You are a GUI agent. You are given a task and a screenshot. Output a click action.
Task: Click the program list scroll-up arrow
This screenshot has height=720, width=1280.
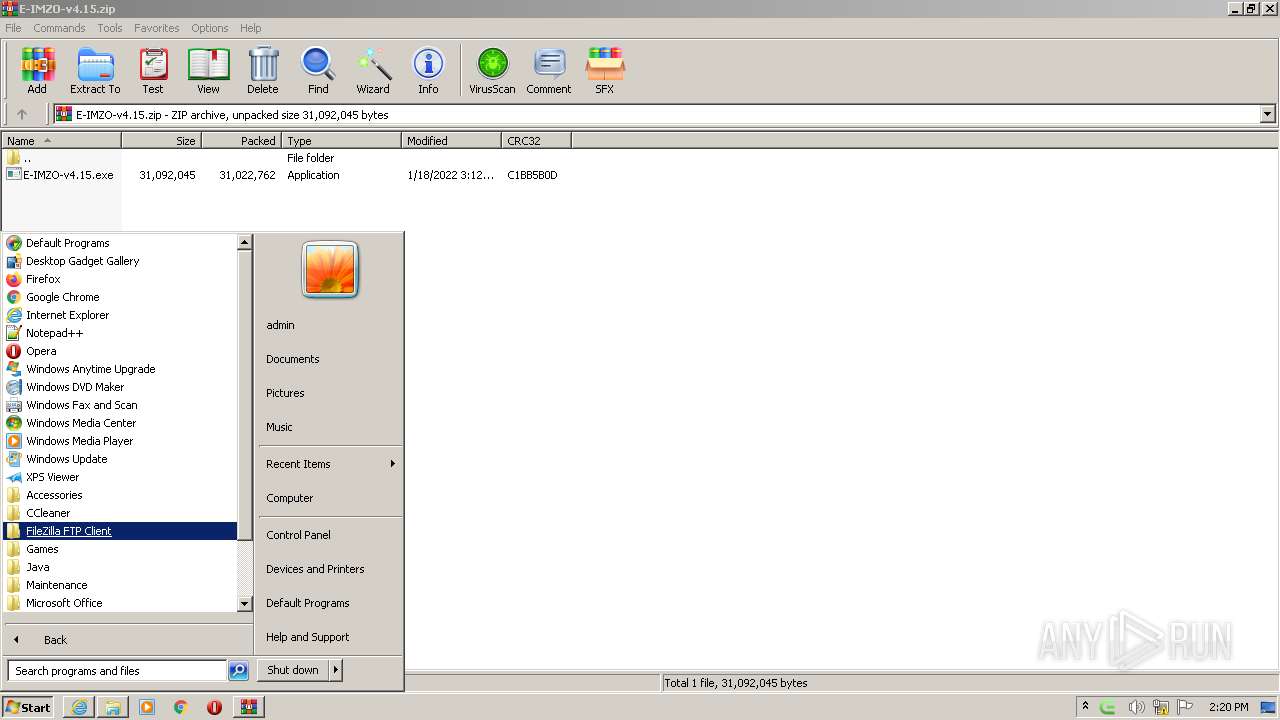(245, 242)
